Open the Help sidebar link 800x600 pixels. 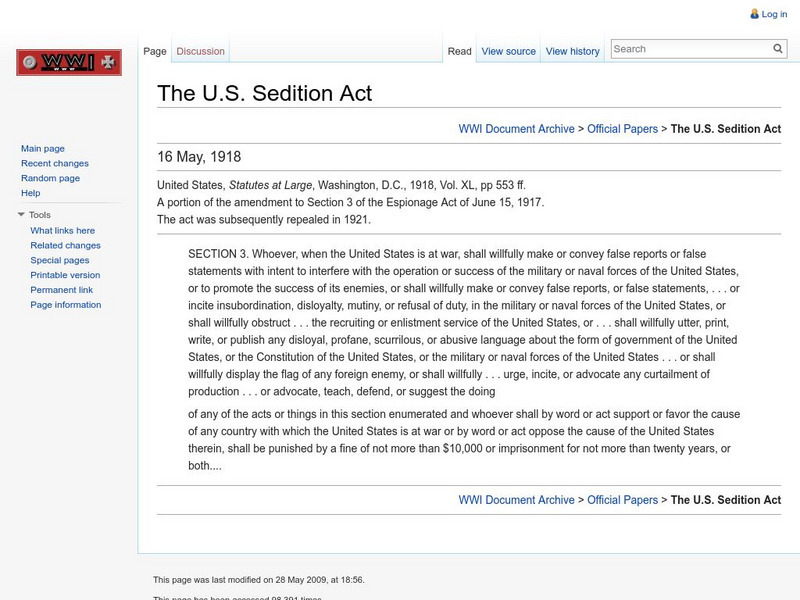click(31, 193)
